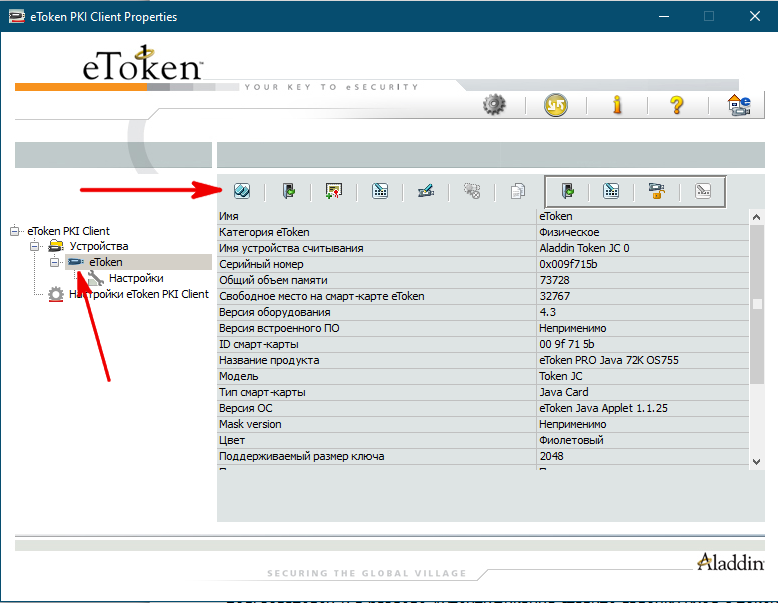The width and height of the screenshot is (778, 603).
Task: Click the free space value '32767'
Action: coord(555,296)
